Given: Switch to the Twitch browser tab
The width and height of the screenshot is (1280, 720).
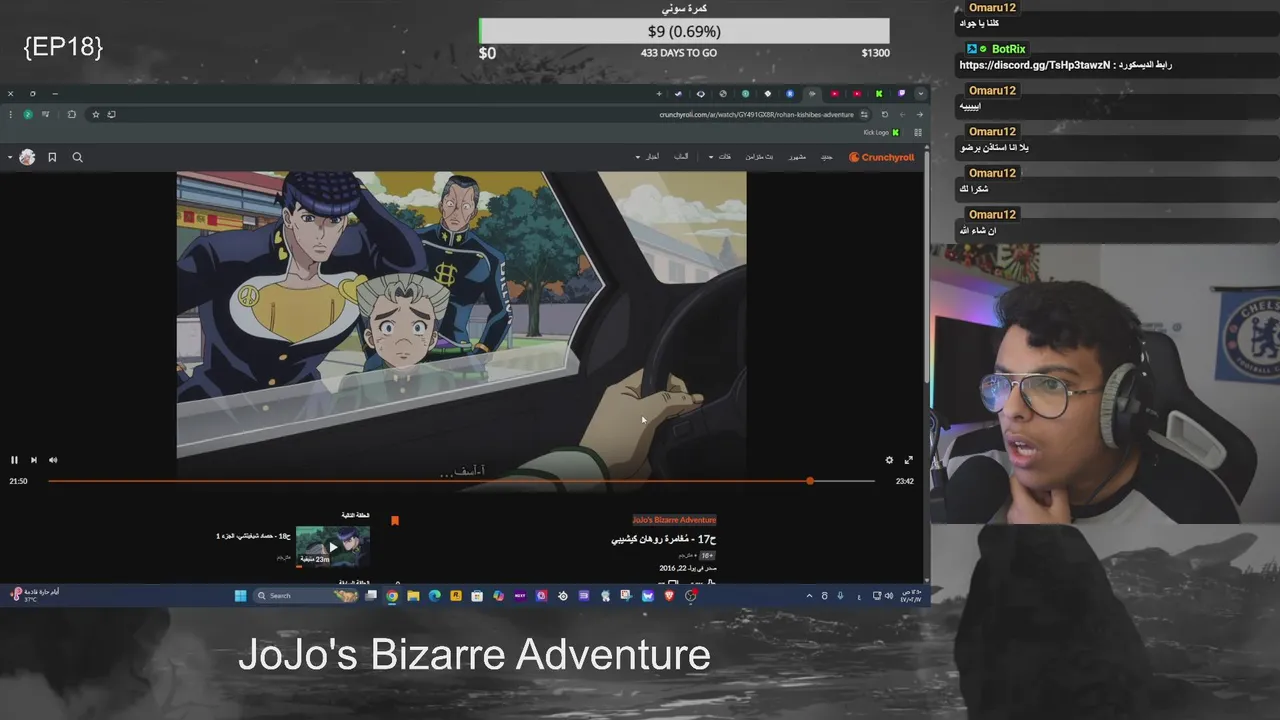Looking at the screenshot, I should click(x=902, y=94).
